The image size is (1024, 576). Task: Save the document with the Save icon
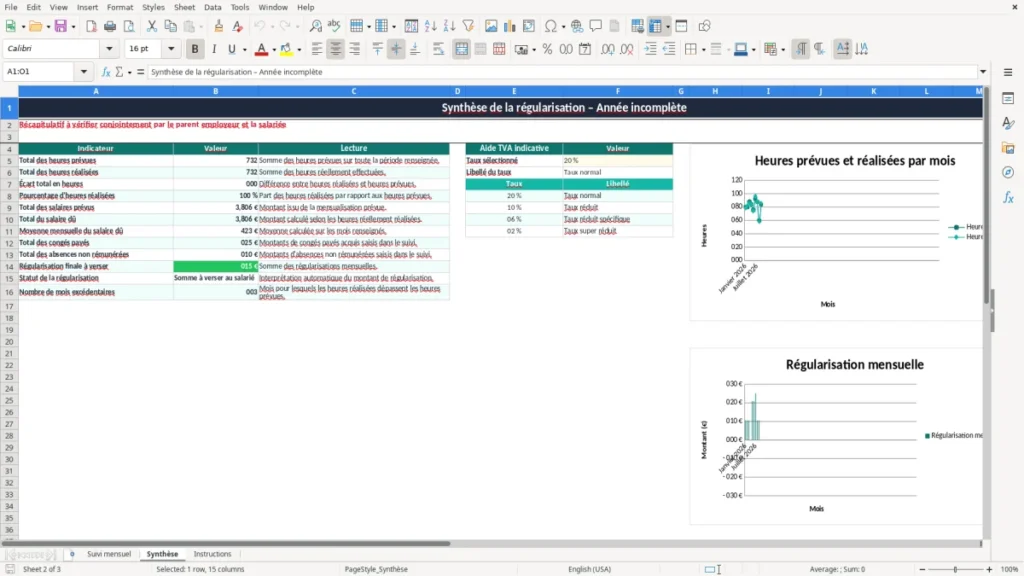point(60,26)
